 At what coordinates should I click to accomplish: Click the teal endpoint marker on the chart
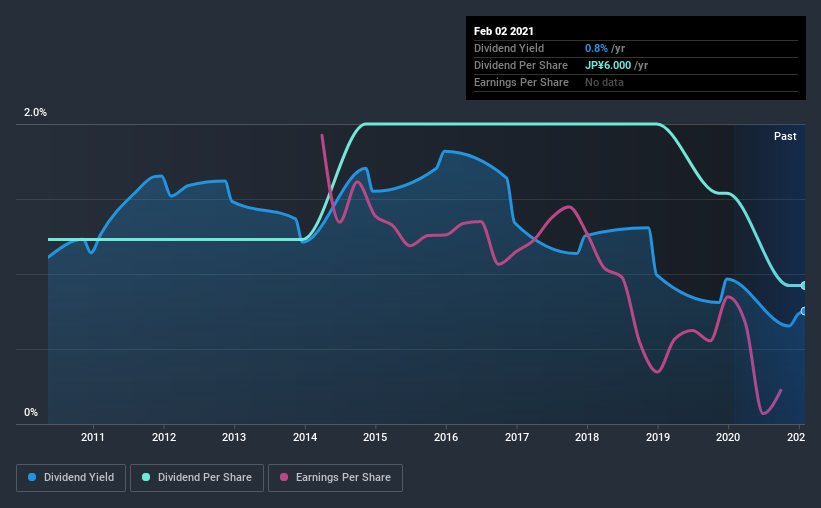(803, 285)
